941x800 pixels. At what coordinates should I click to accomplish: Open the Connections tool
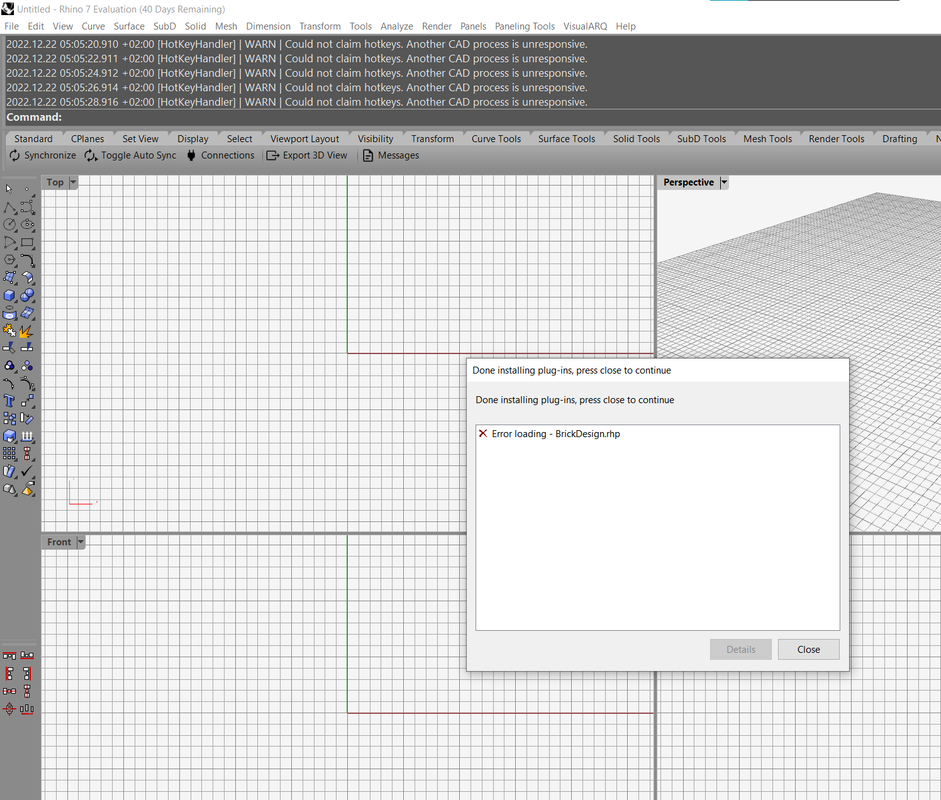click(x=220, y=155)
